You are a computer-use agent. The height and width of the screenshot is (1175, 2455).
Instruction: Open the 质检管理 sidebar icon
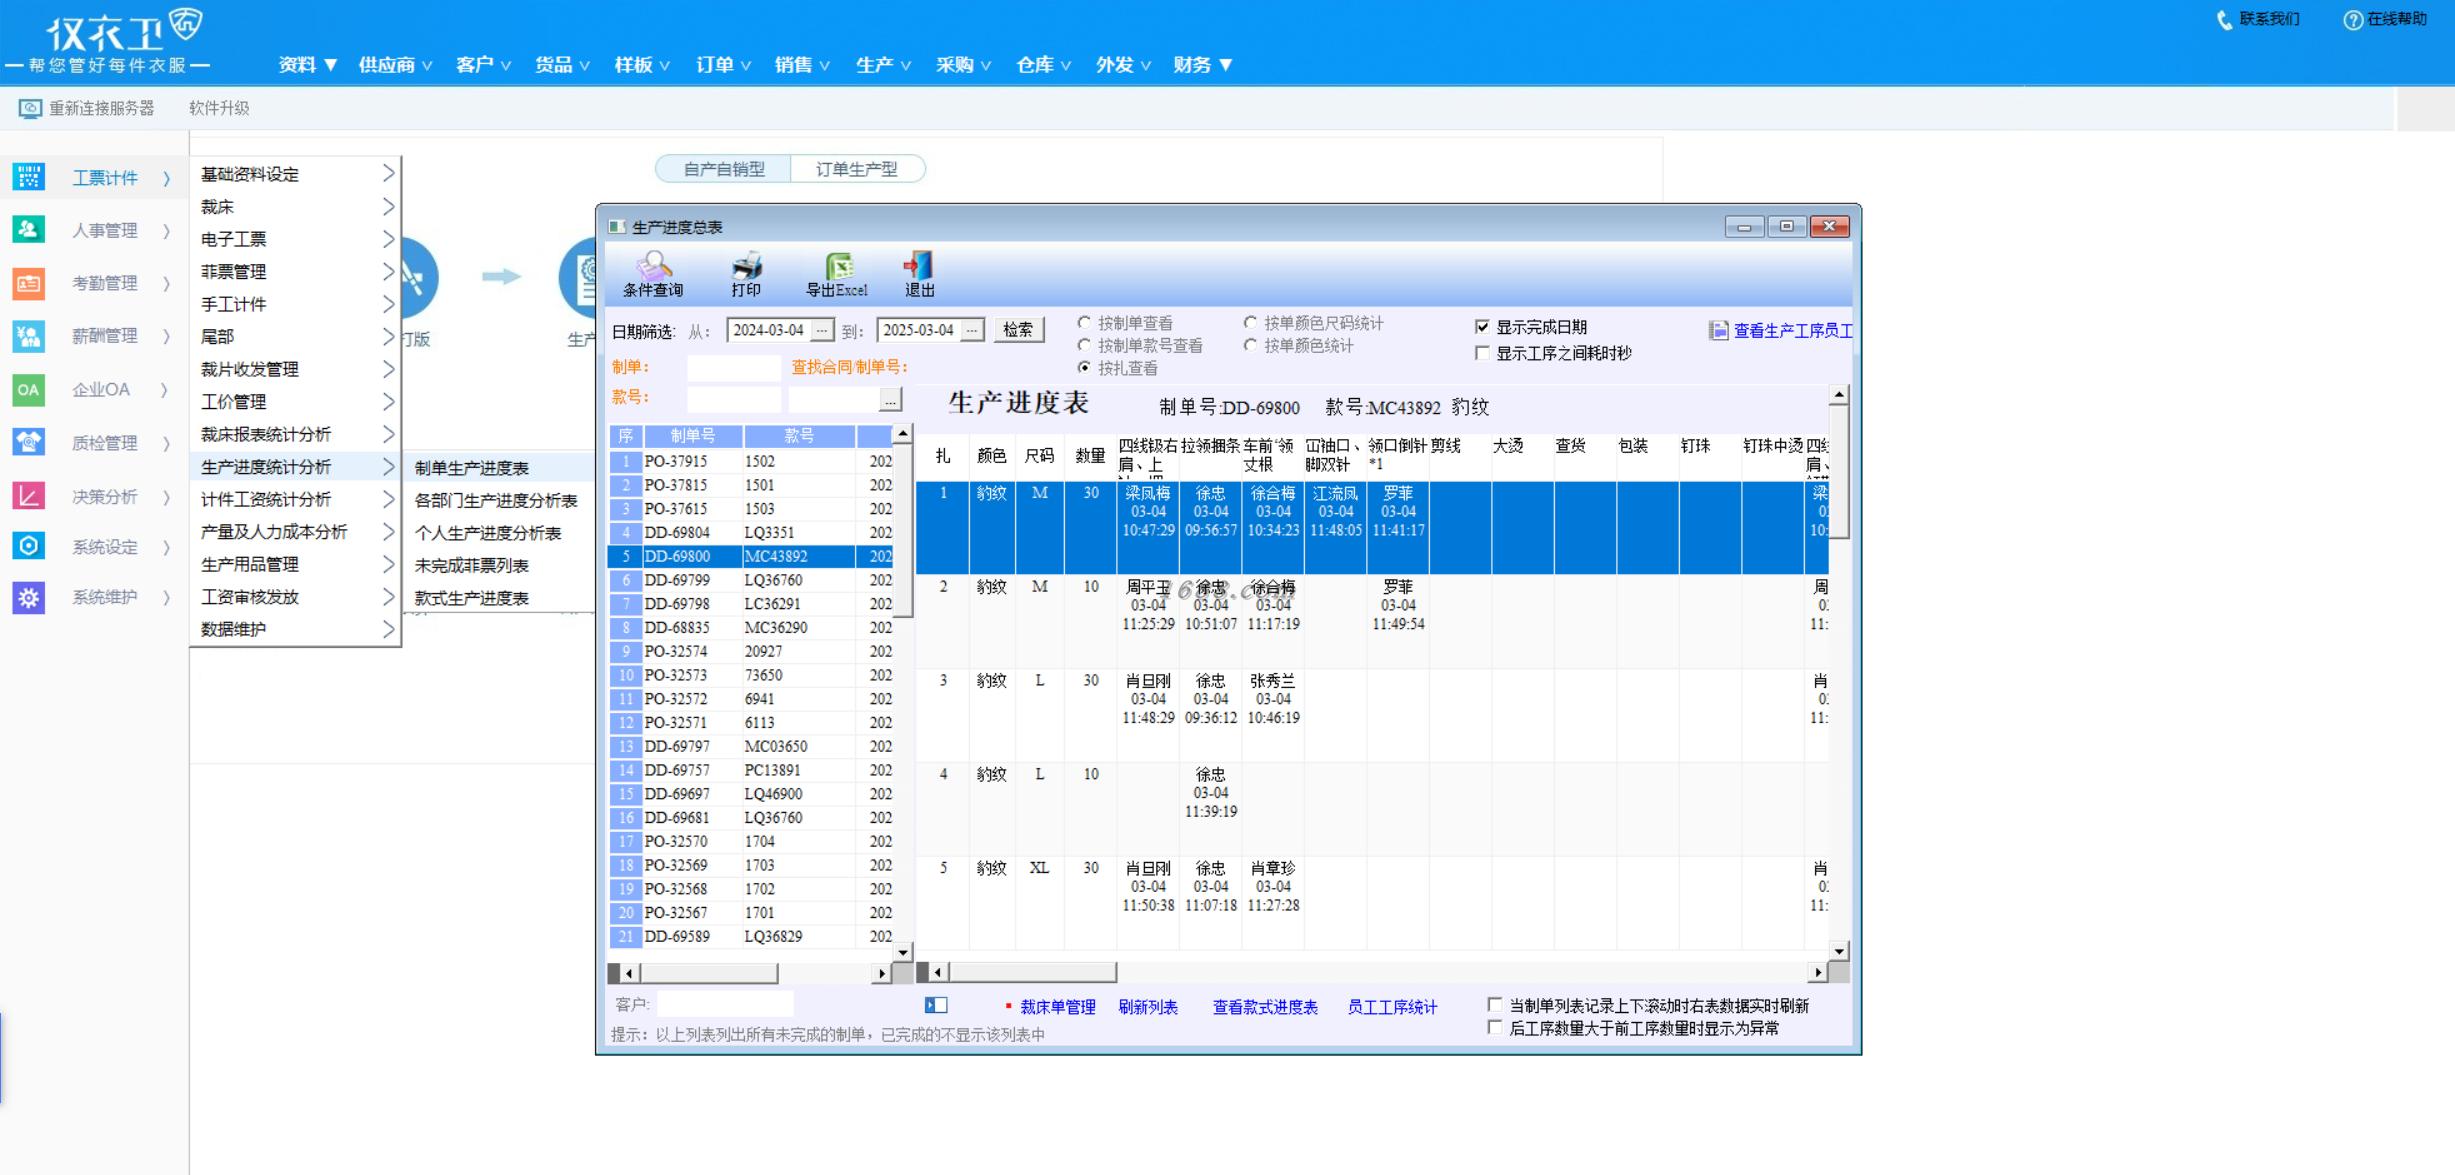point(28,442)
